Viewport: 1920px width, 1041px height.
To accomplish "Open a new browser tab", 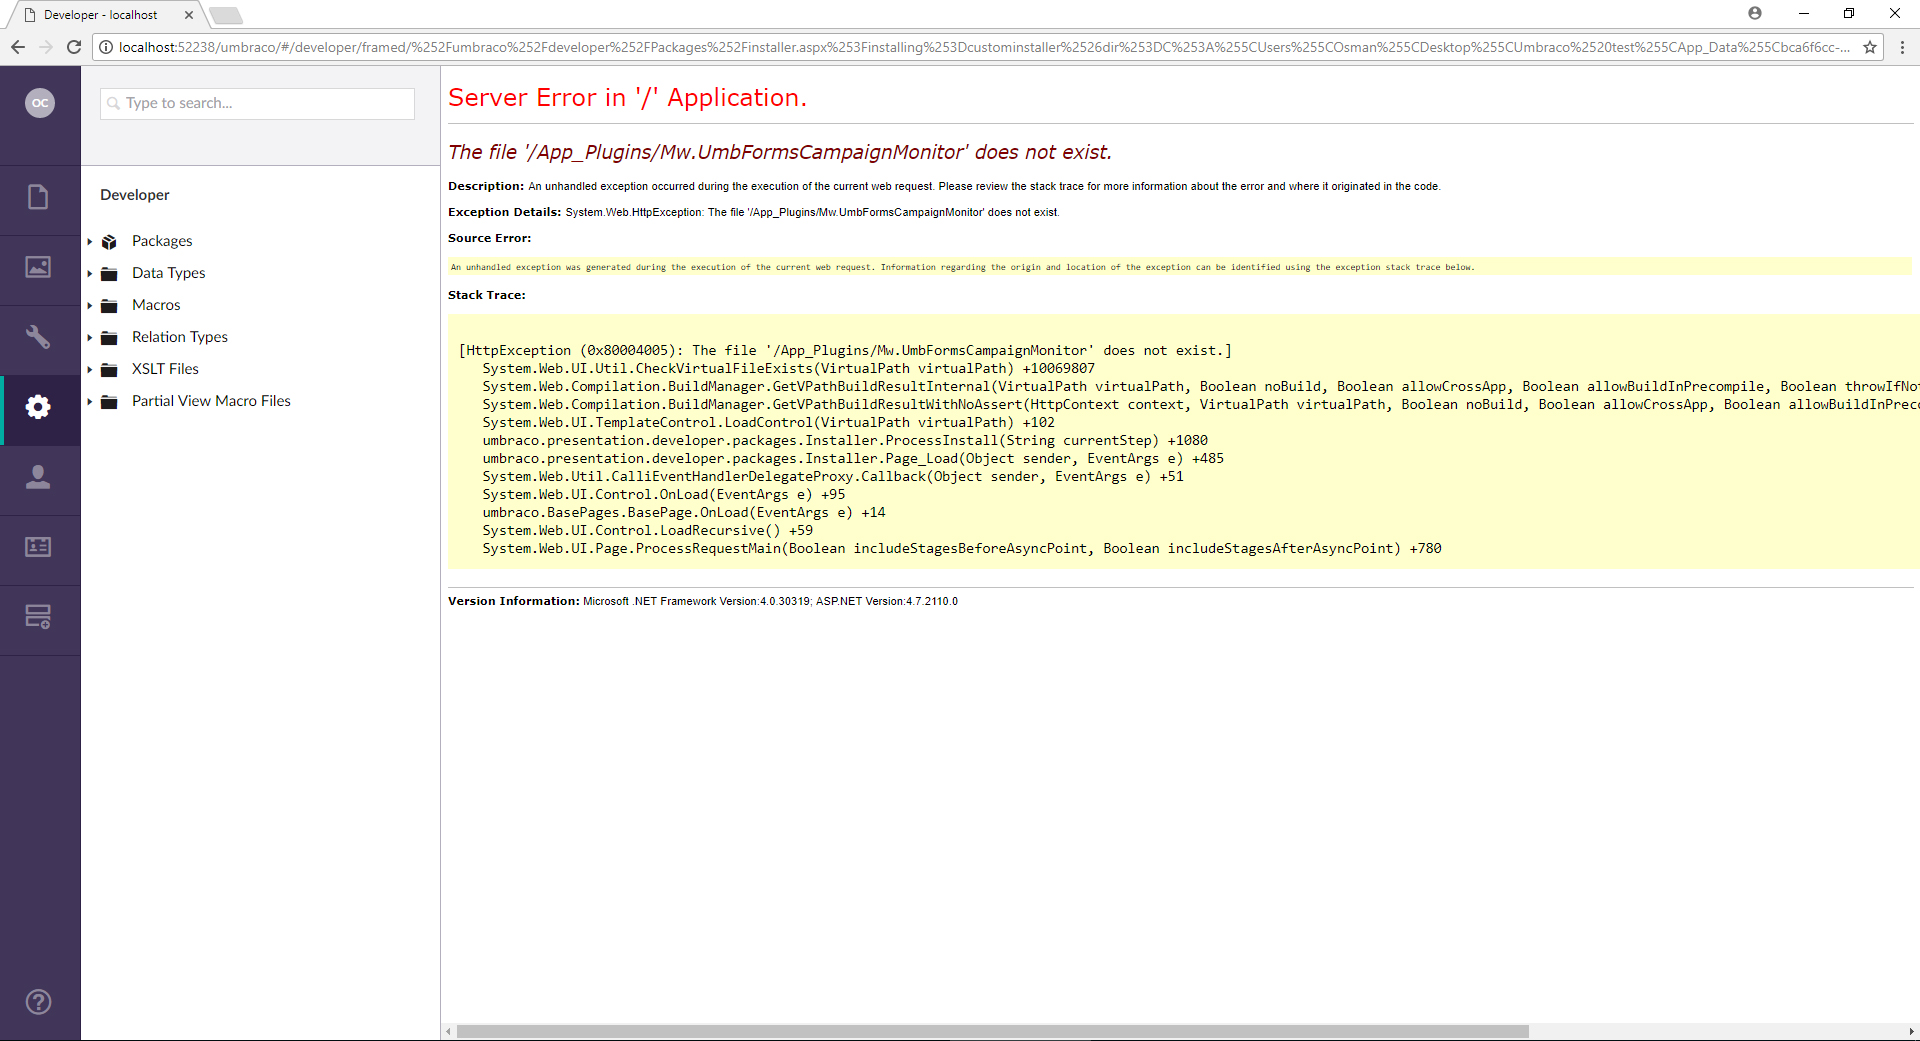I will pyautogui.click(x=226, y=15).
